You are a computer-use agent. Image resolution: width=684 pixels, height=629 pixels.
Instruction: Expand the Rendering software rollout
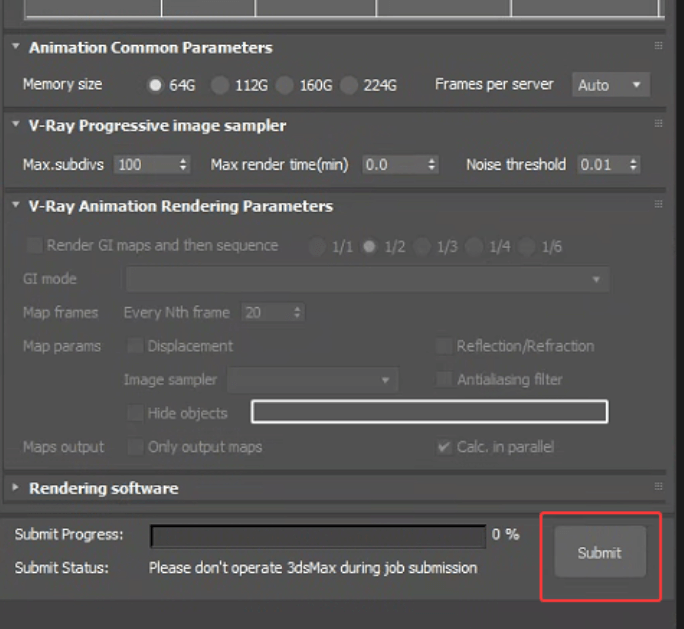16,487
